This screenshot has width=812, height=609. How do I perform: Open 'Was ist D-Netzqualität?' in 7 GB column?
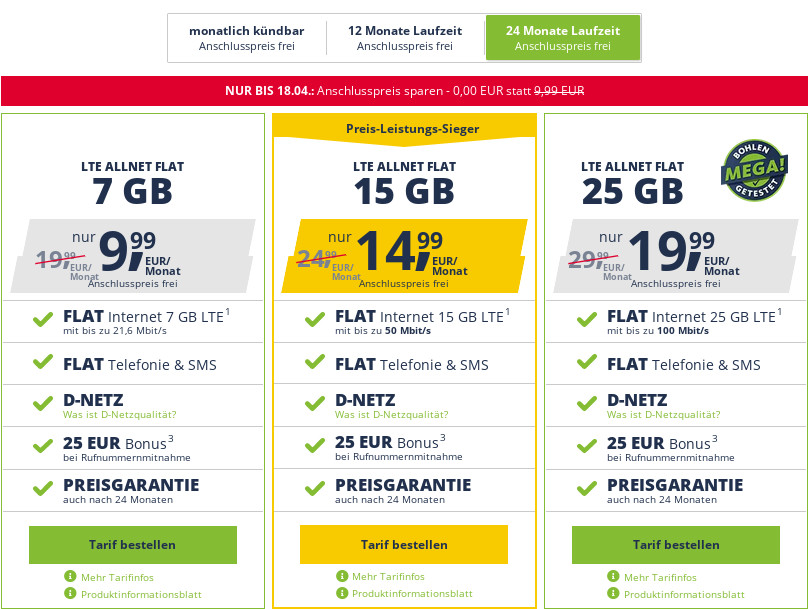pos(119,415)
